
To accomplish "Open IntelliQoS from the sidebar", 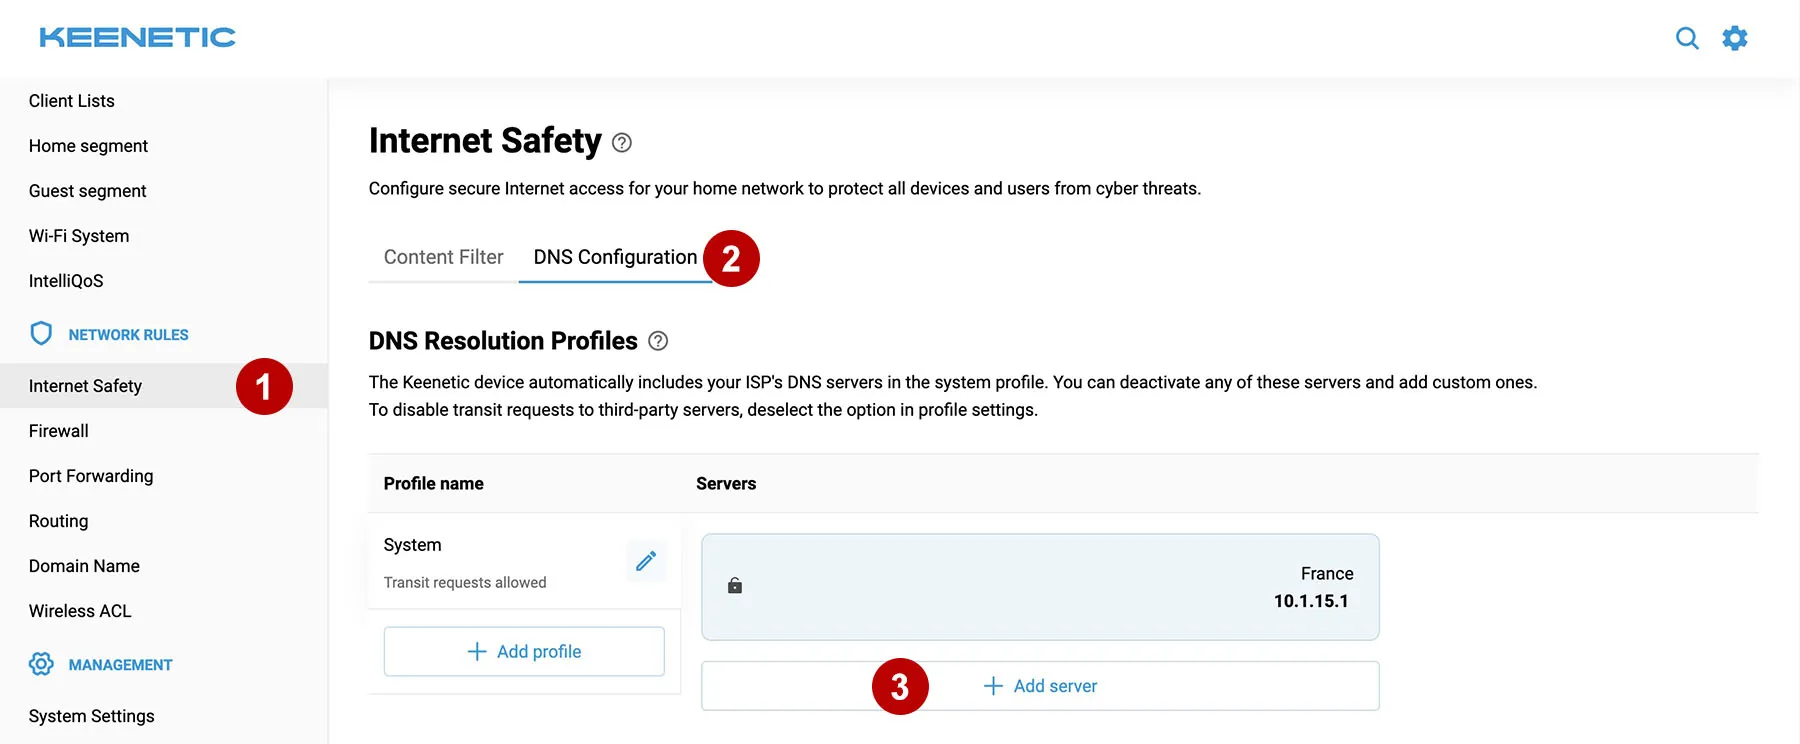I will (65, 280).
